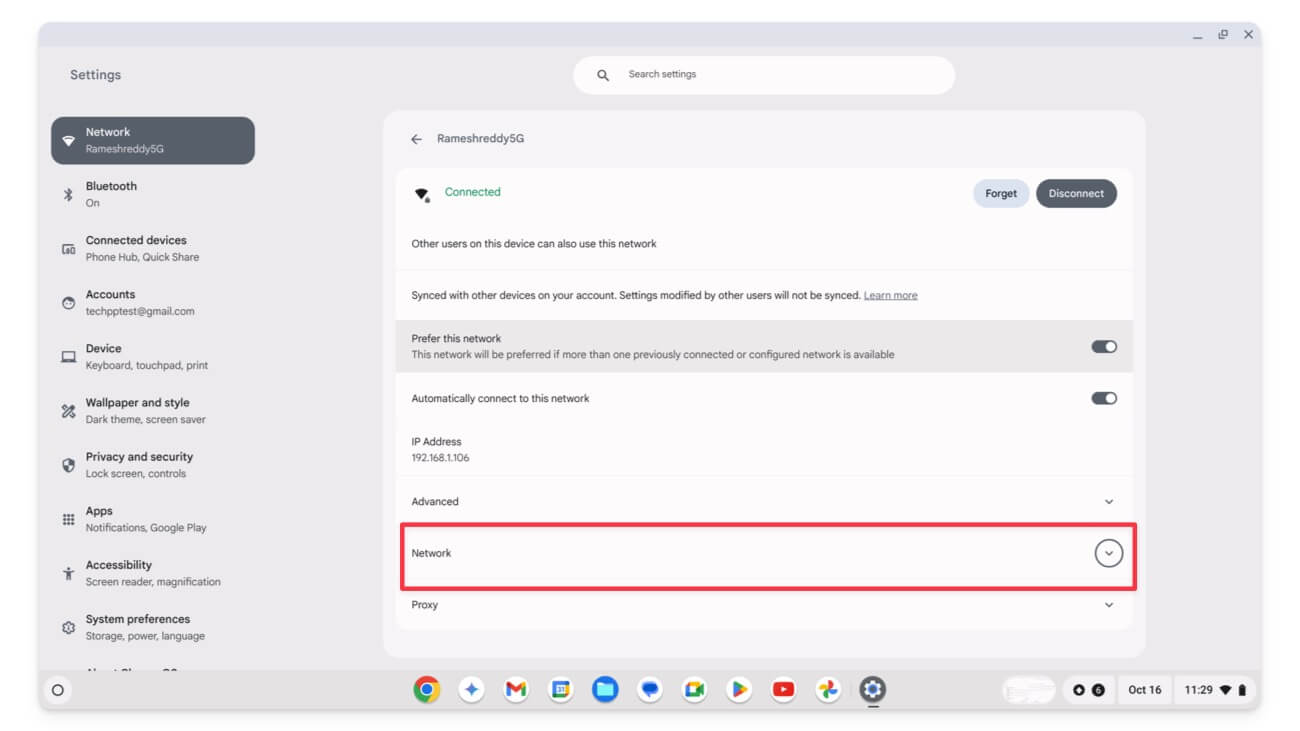
Task: Click the Settings gear on shelf
Action: (873, 689)
